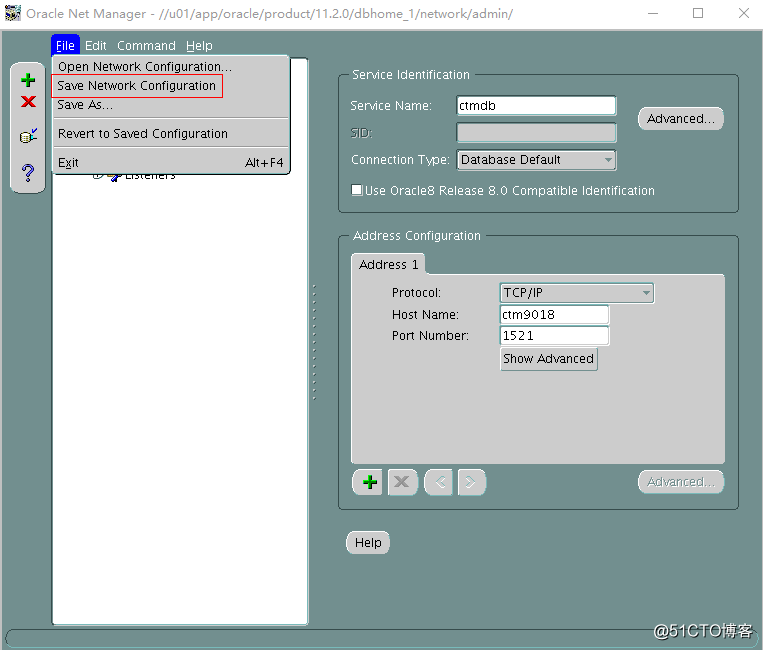Choose Save As from File menu
Viewport: 763px width, 650px height.
(x=171, y=105)
